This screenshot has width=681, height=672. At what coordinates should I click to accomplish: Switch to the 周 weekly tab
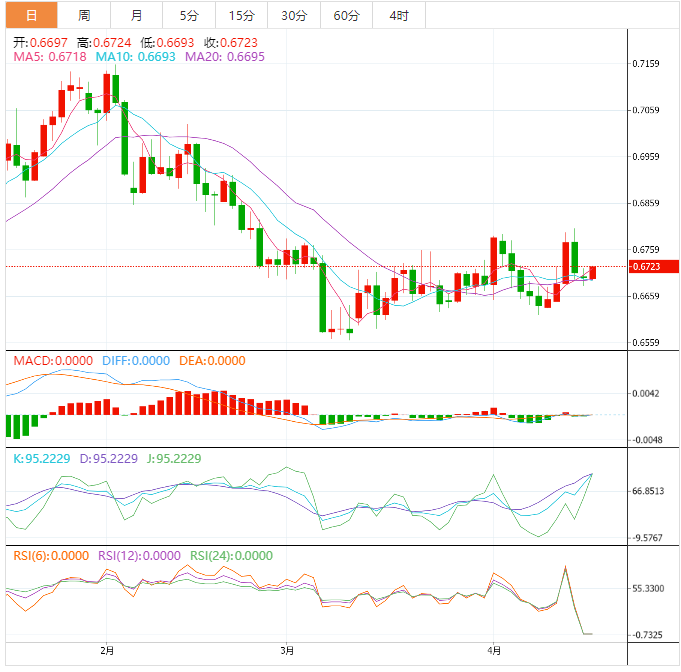tap(84, 15)
